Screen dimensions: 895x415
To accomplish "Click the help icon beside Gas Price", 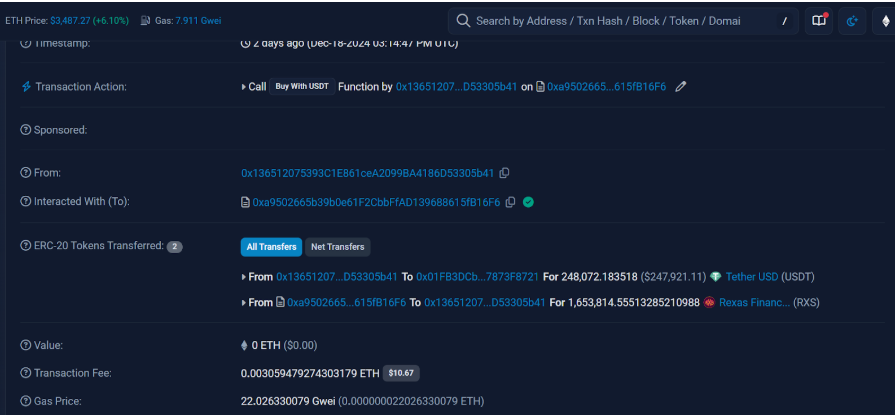I will [x=26, y=401].
